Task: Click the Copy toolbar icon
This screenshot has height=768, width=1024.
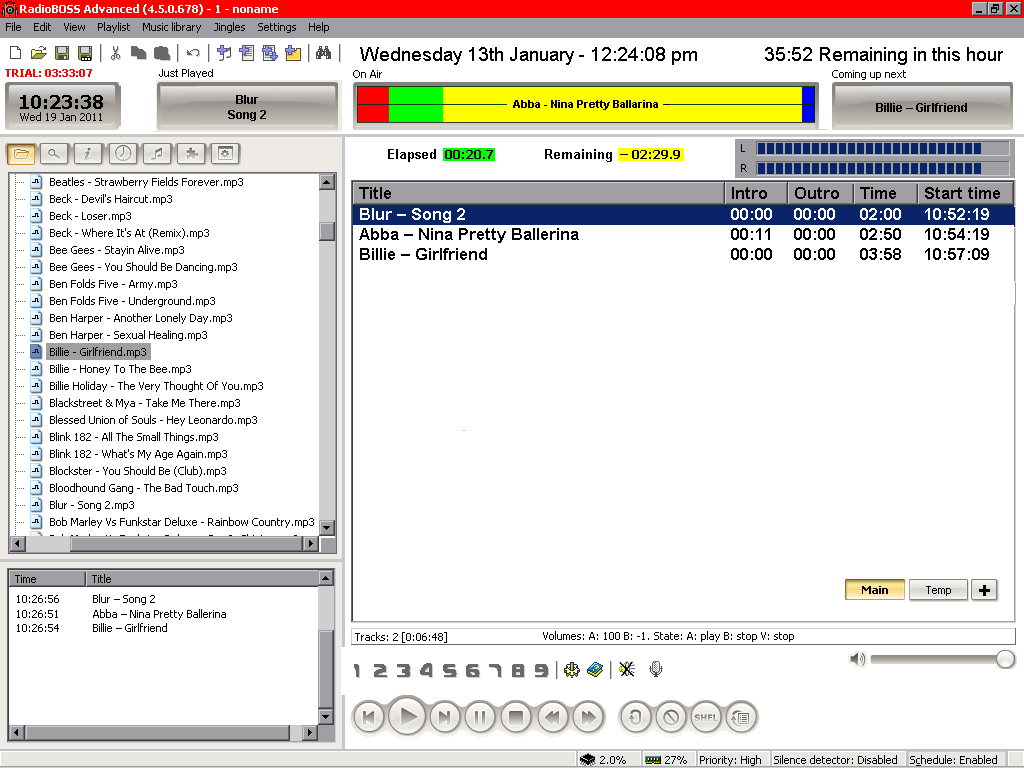Action: 138,53
